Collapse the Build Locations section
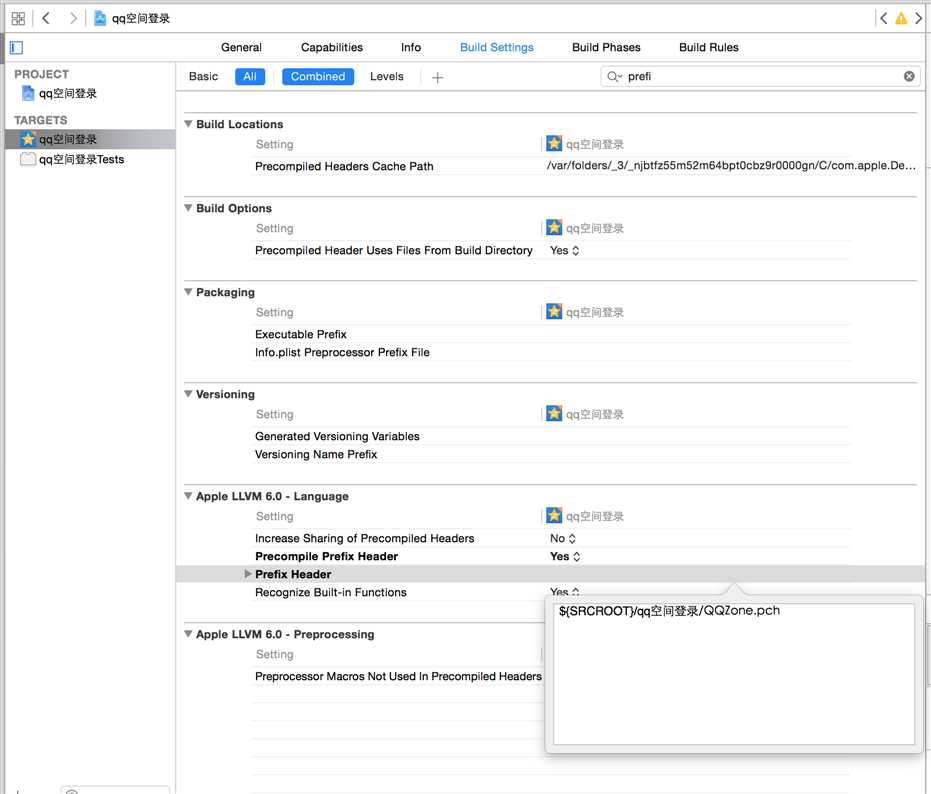The image size is (931, 794). 188,124
